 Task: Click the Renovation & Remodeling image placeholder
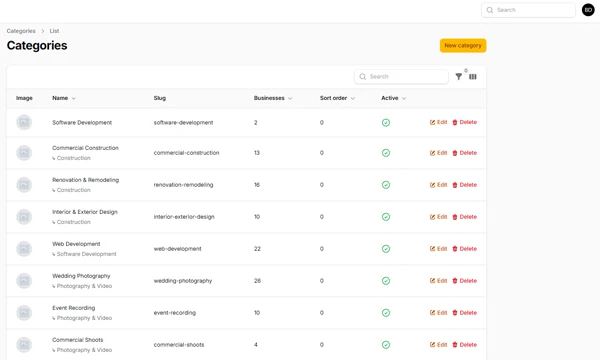pyautogui.click(x=24, y=185)
